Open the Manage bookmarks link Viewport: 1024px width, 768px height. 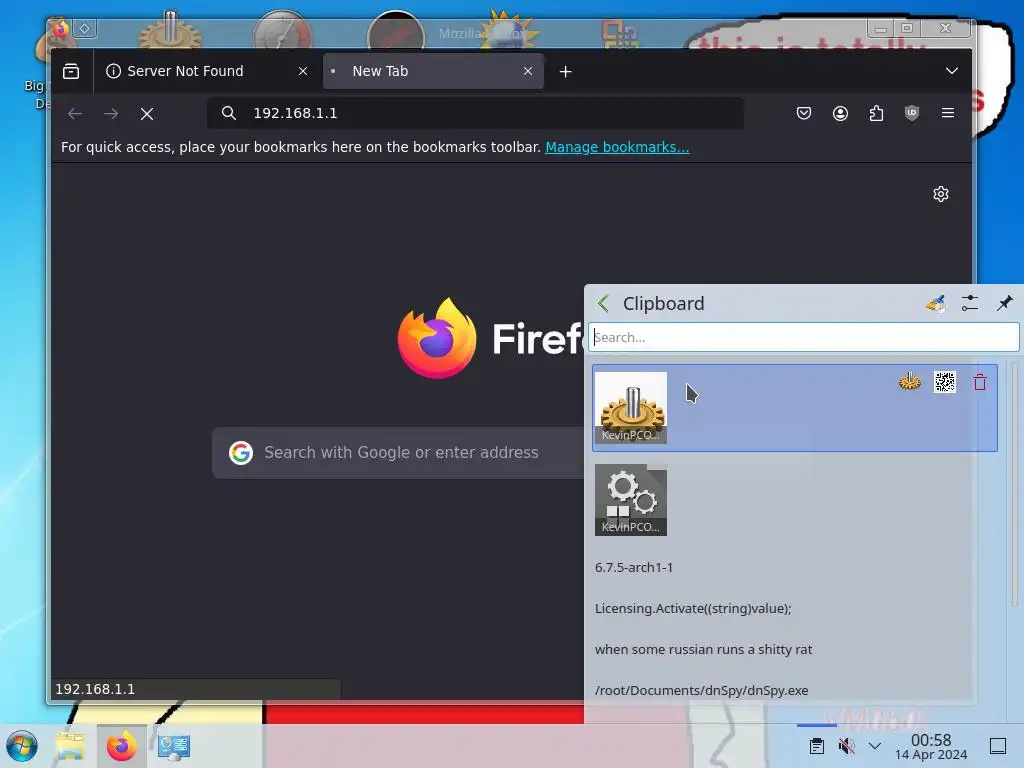(x=617, y=147)
